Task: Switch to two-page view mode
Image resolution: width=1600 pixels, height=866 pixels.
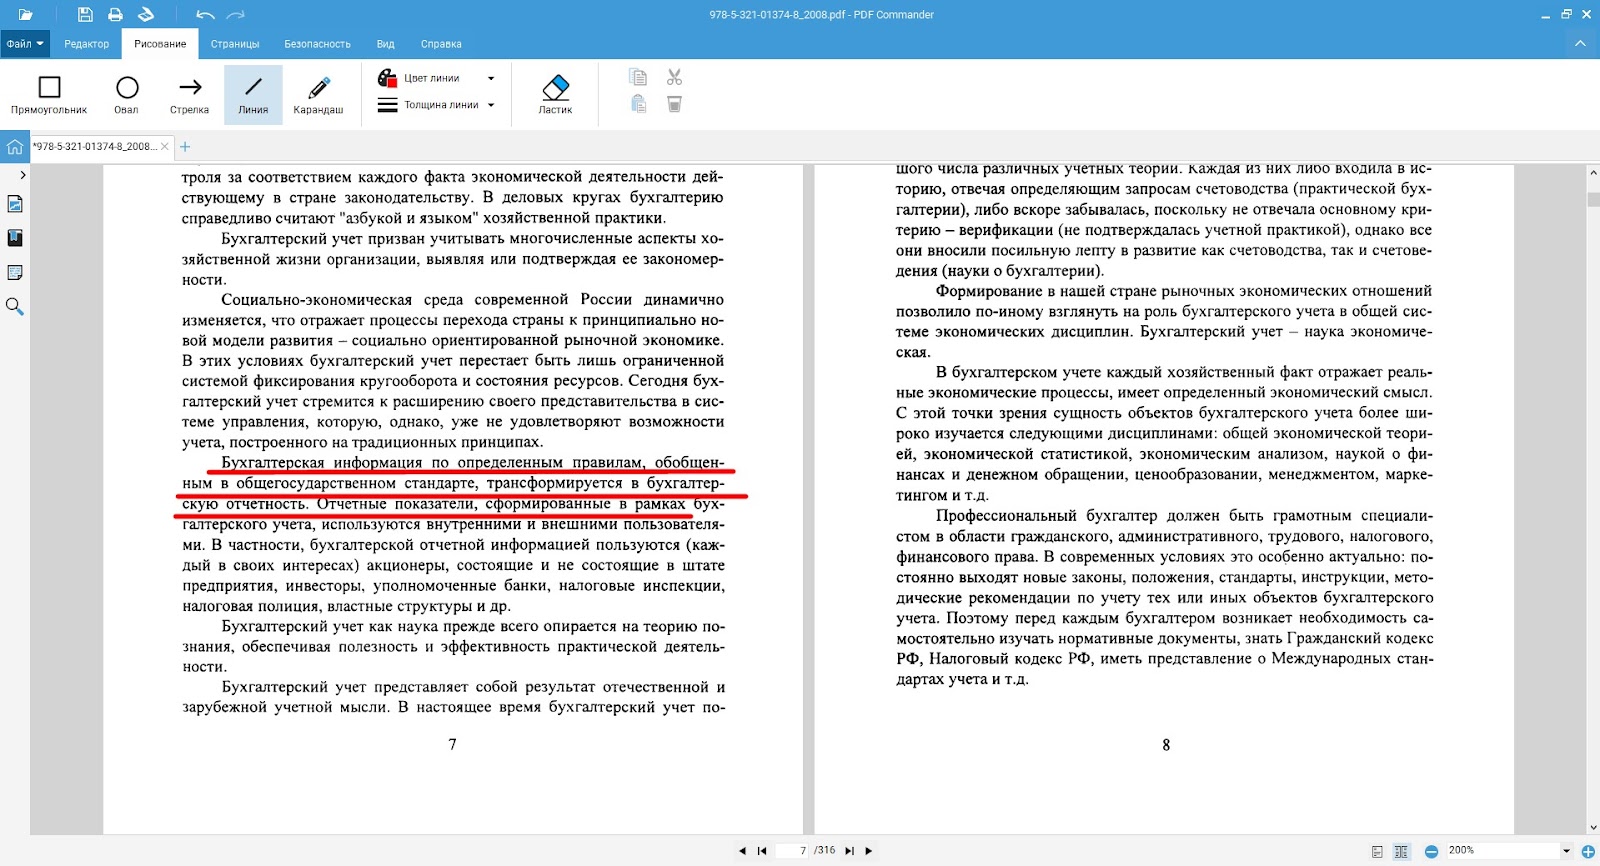Action: (1401, 852)
